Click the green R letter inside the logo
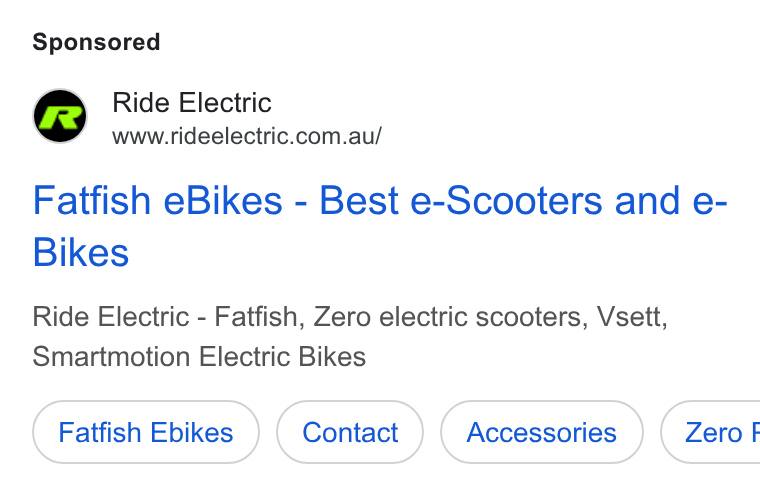This screenshot has width=760, height=496. coord(60,116)
